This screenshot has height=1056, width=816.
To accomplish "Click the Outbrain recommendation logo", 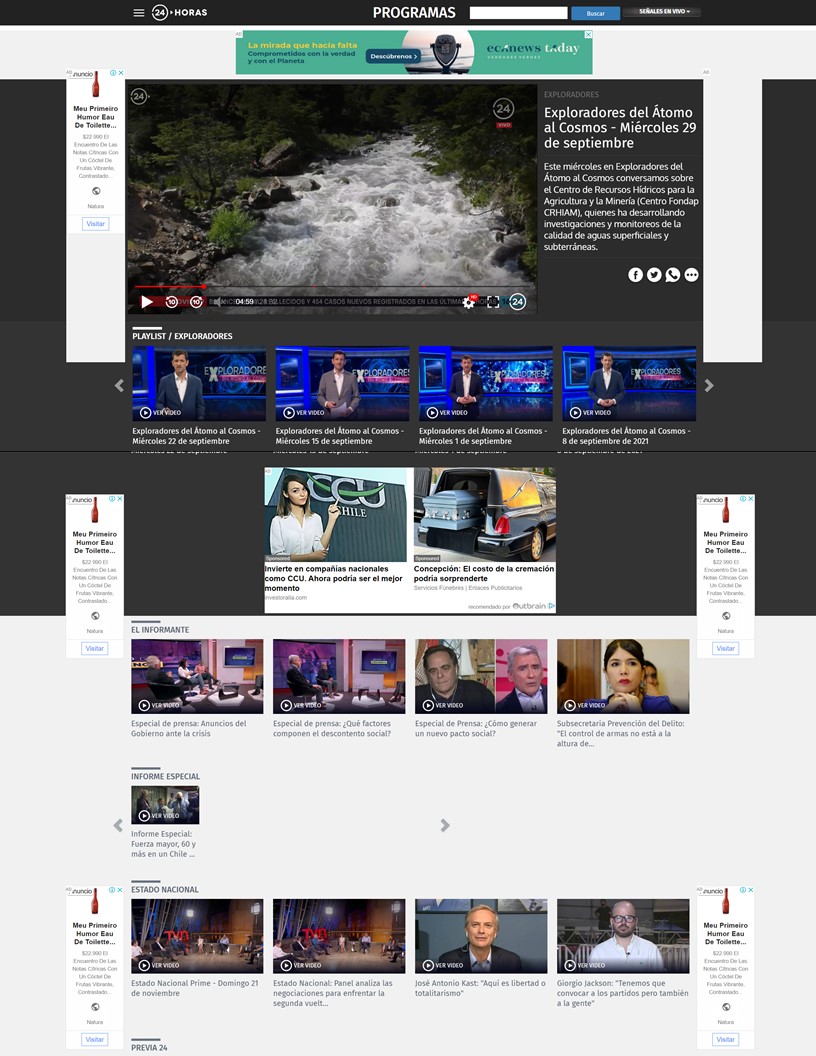I will point(529,606).
